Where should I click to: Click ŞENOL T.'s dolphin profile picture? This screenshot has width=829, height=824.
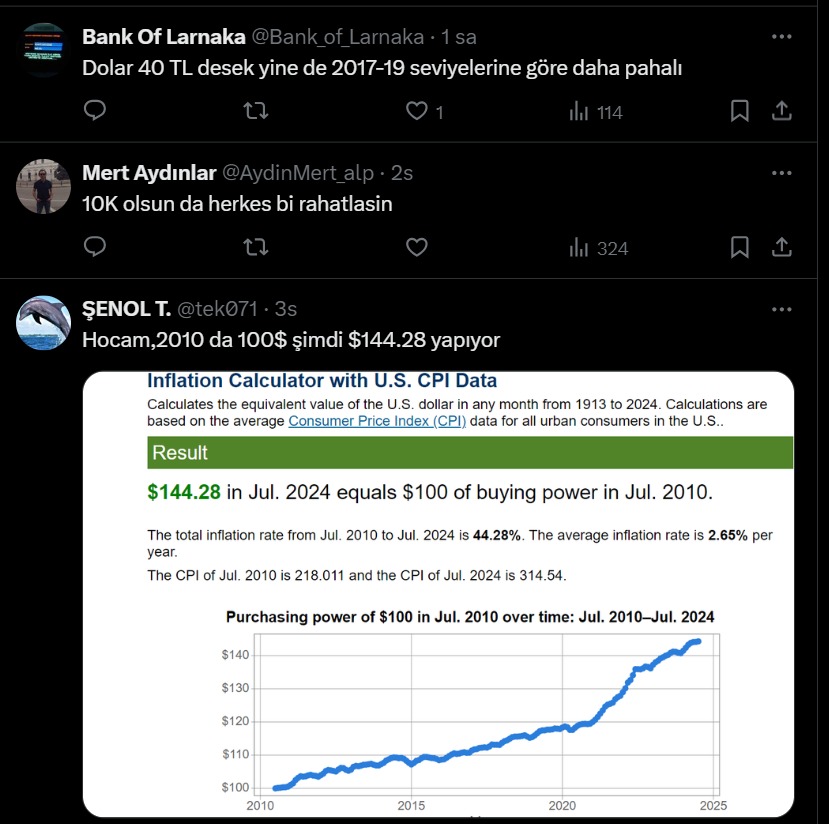(45, 323)
